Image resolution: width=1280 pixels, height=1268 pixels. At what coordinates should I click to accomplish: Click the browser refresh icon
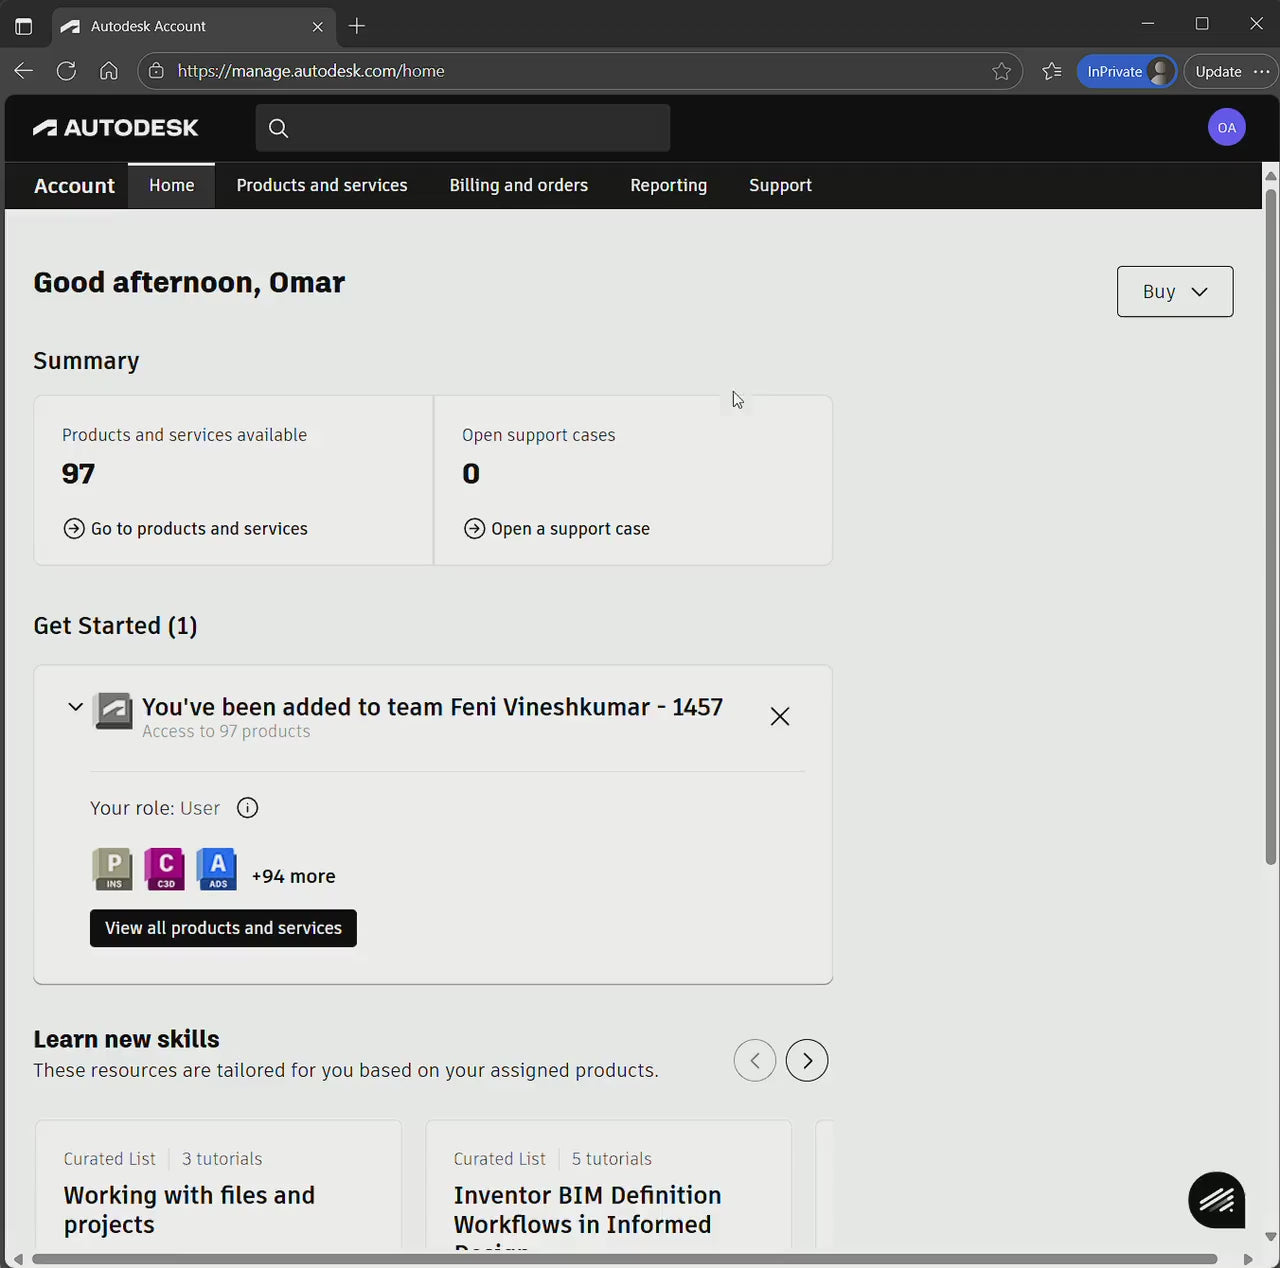point(66,71)
